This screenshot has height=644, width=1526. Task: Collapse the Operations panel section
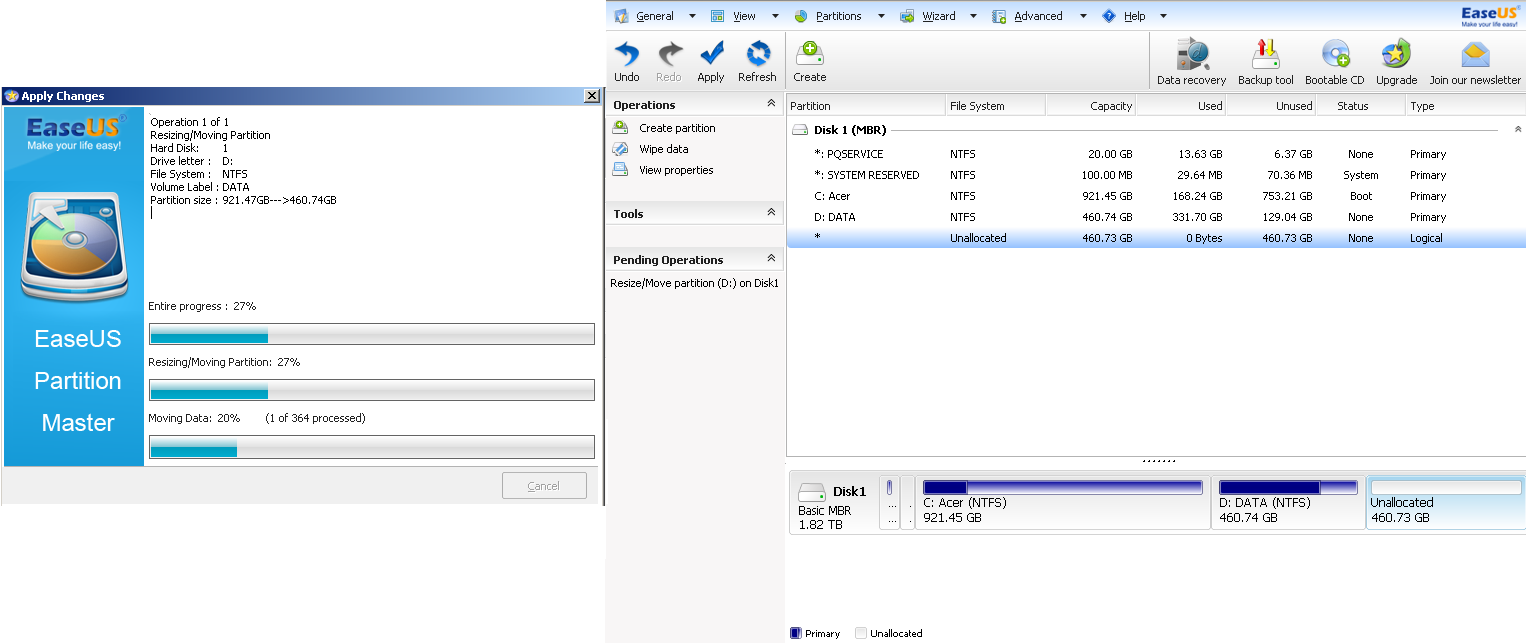click(x=771, y=104)
